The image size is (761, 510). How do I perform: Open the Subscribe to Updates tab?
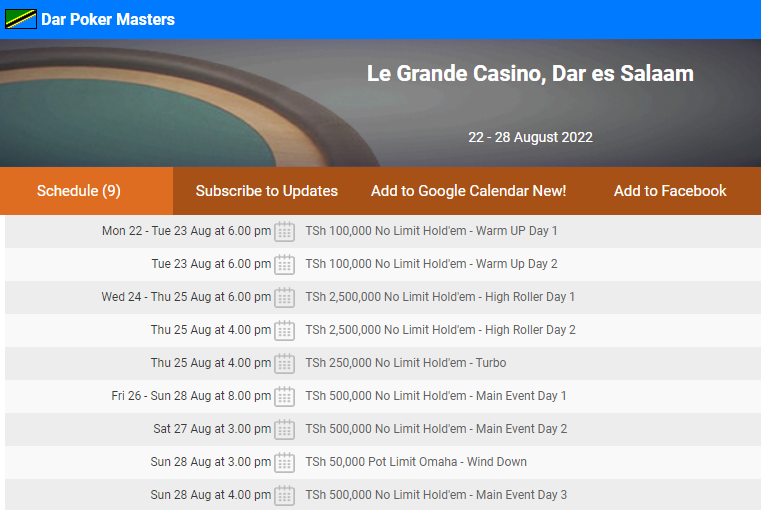click(266, 191)
